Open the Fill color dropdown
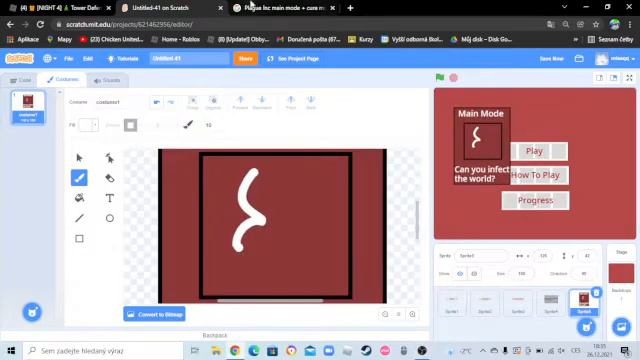Viewport: 640px width, 360px height. 89,125
